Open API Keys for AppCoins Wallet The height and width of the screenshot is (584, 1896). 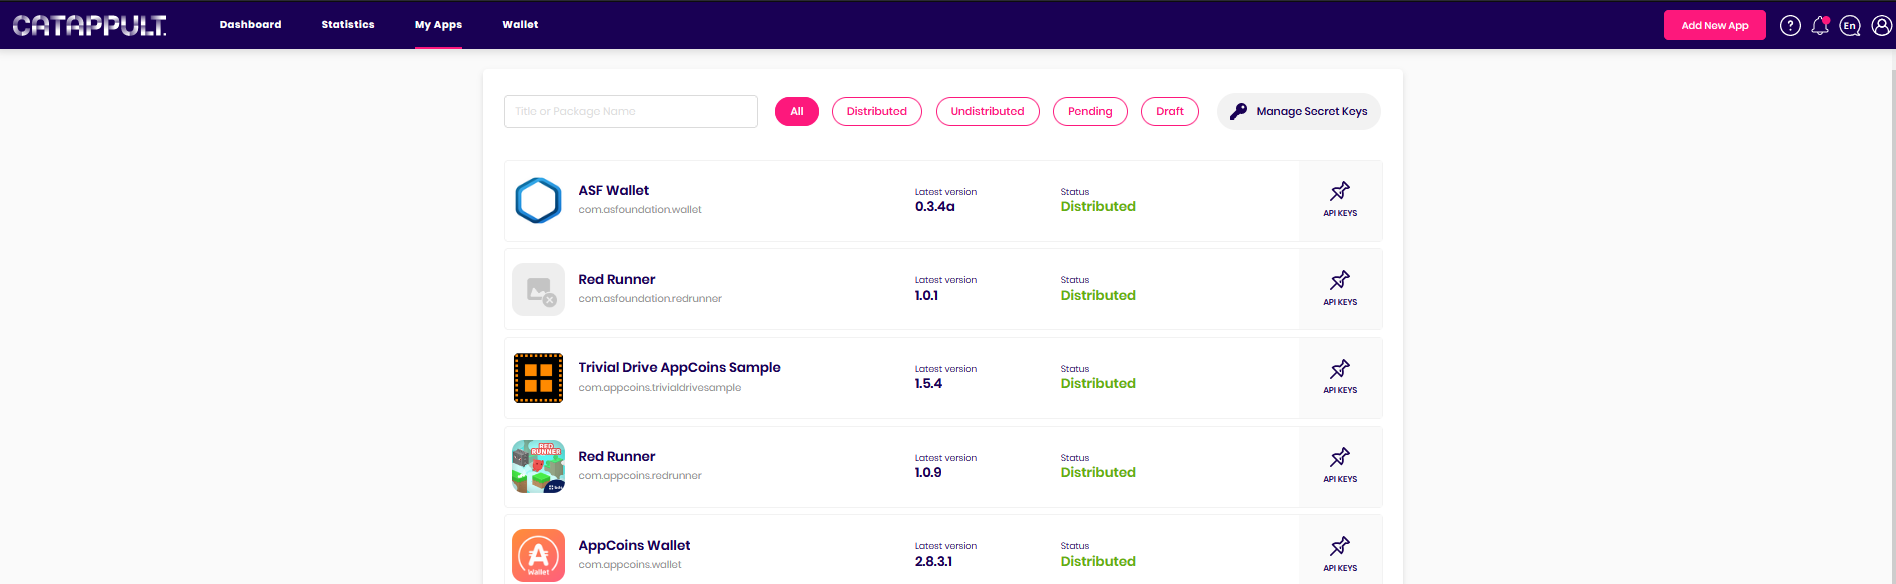(x=1340, y=553)
